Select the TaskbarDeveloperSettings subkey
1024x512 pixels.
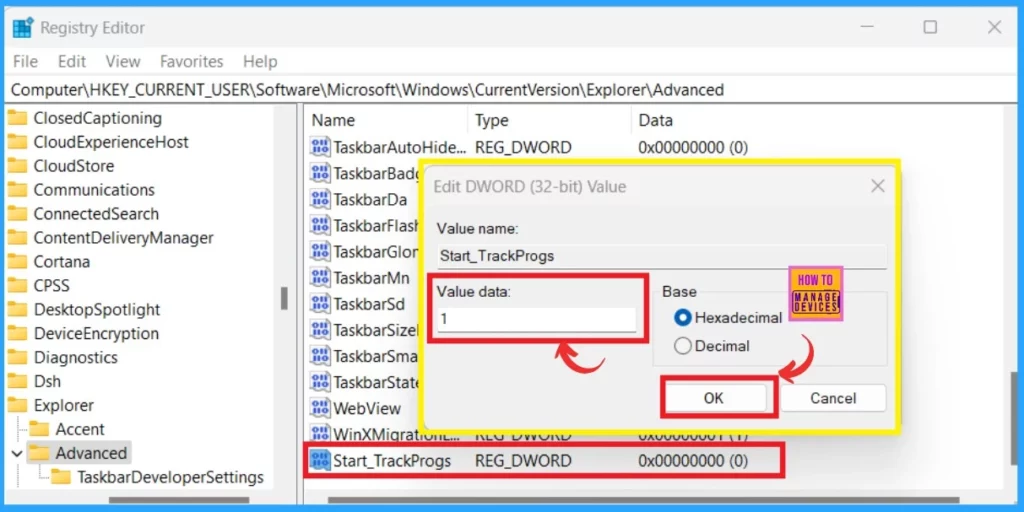pyautogui.click(x=170, y=477)
